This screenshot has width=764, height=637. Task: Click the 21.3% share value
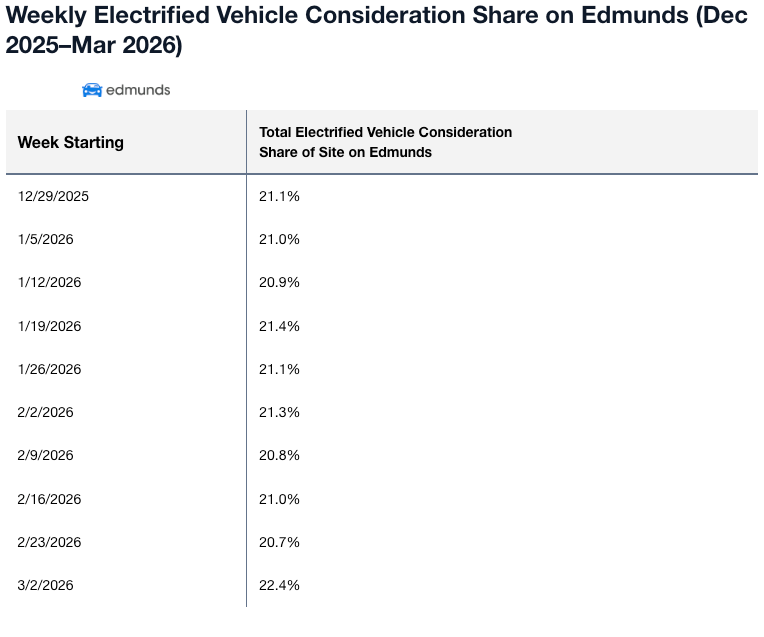[280, 412]
